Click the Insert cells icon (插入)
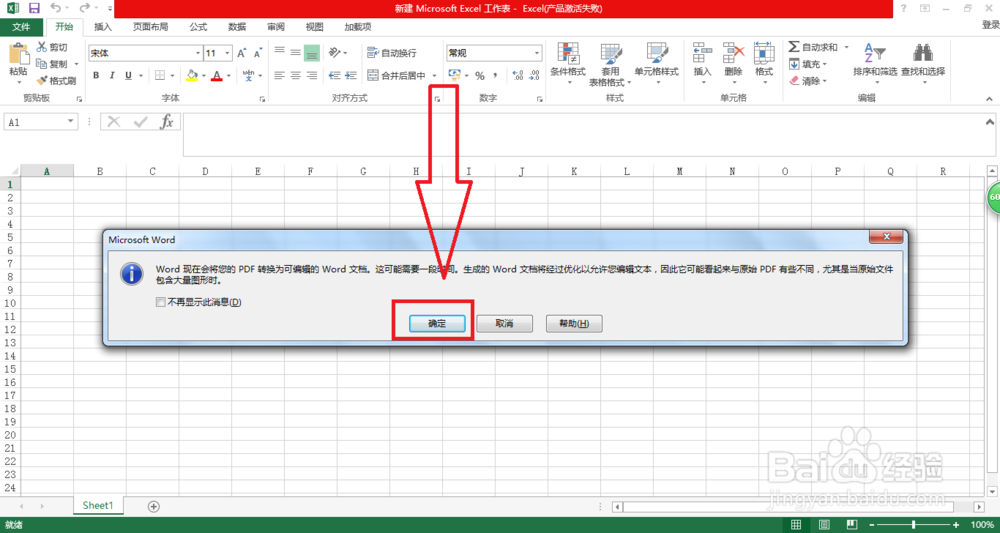 (702, 54)
